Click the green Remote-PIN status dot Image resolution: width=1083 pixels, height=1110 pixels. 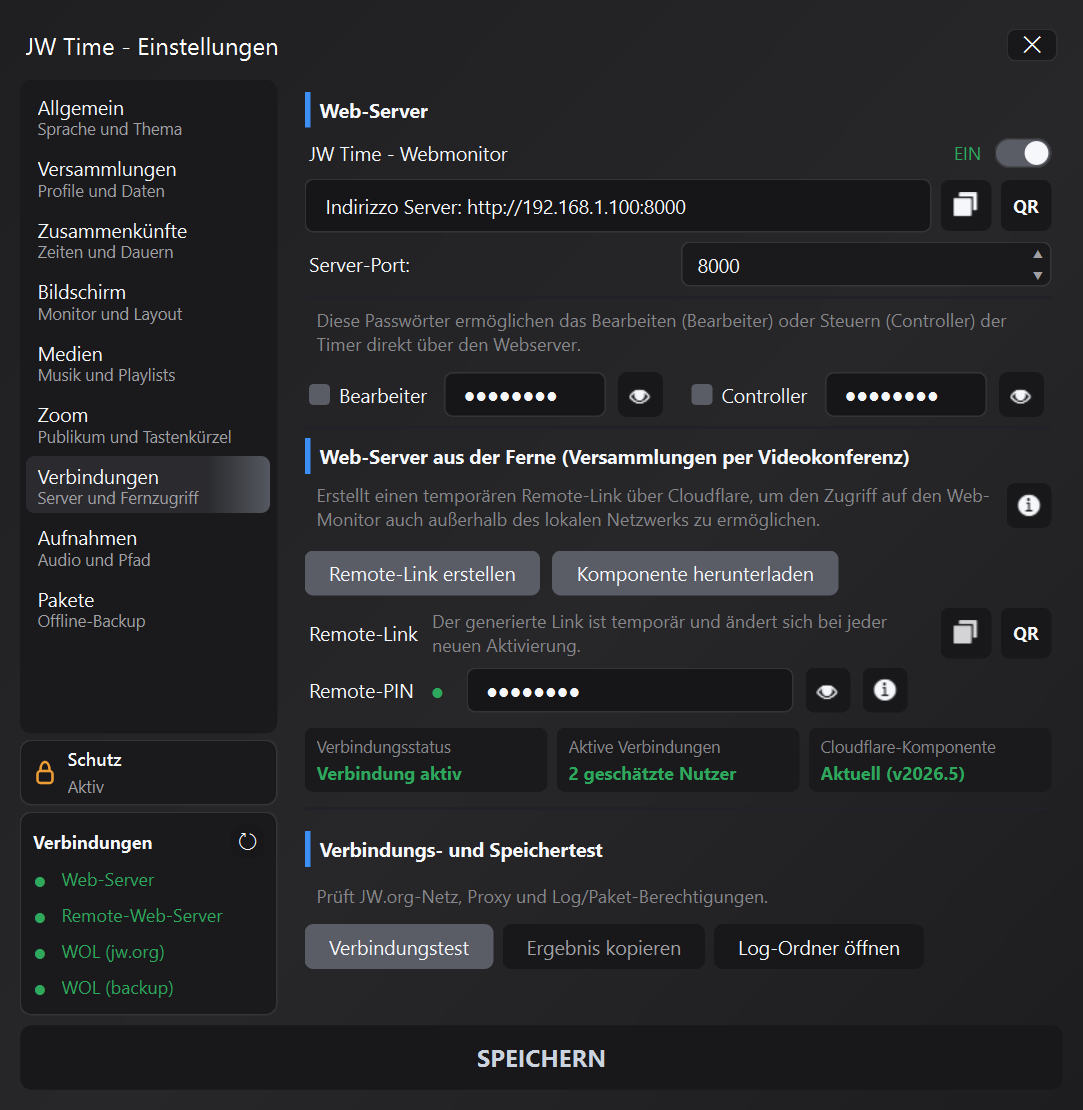(437, 692)
